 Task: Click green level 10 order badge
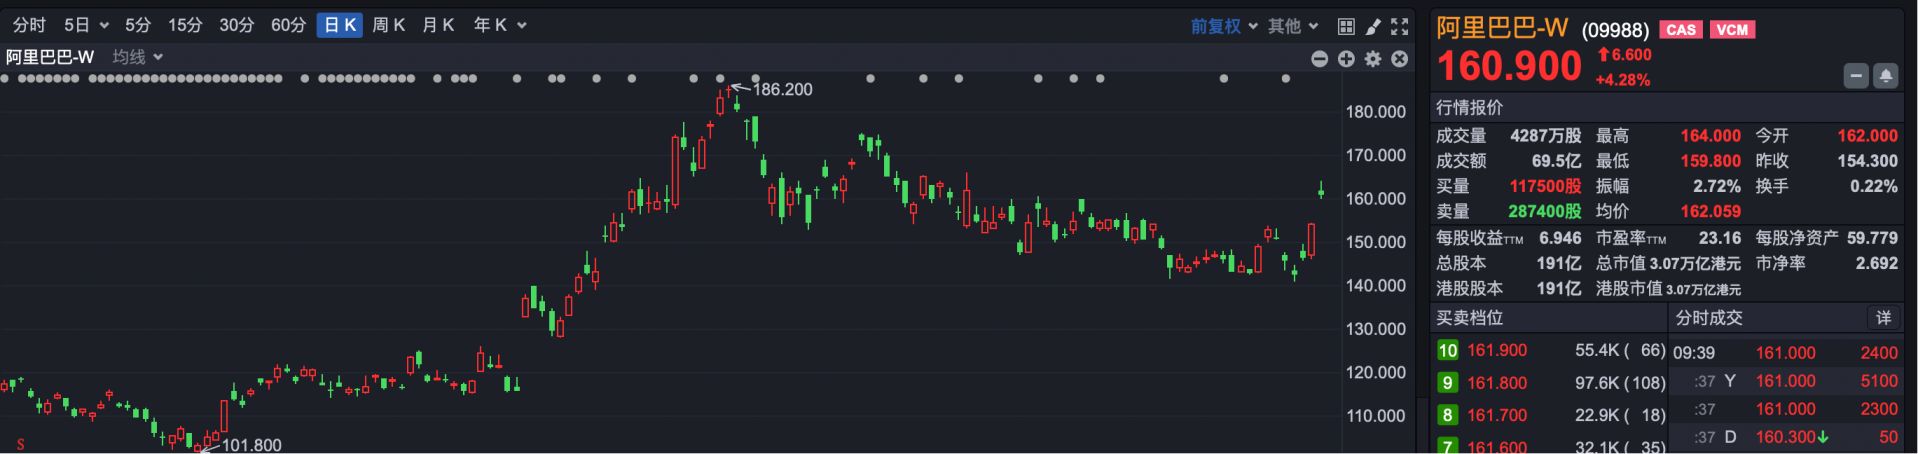point(1447,351)
